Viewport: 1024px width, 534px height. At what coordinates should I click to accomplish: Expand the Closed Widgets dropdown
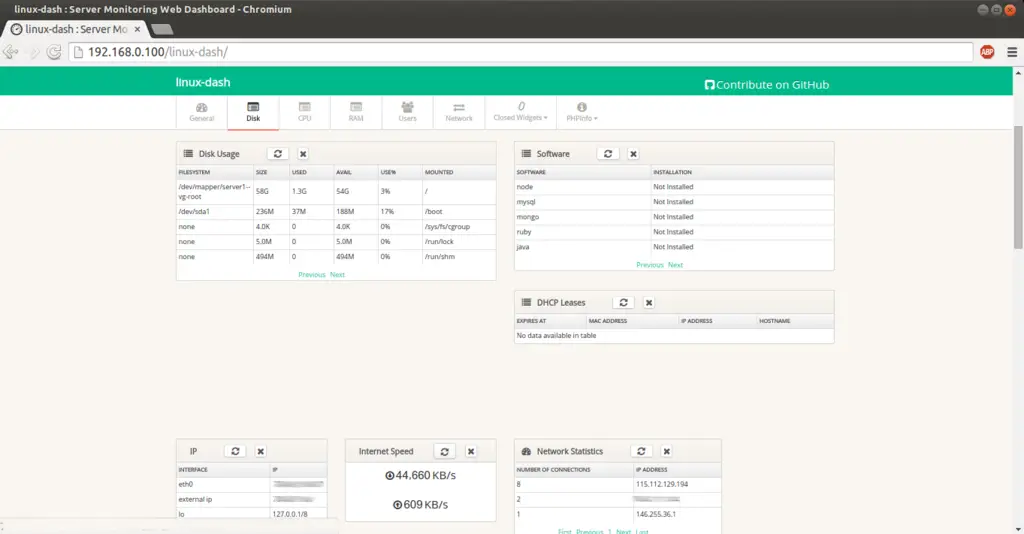520,112
